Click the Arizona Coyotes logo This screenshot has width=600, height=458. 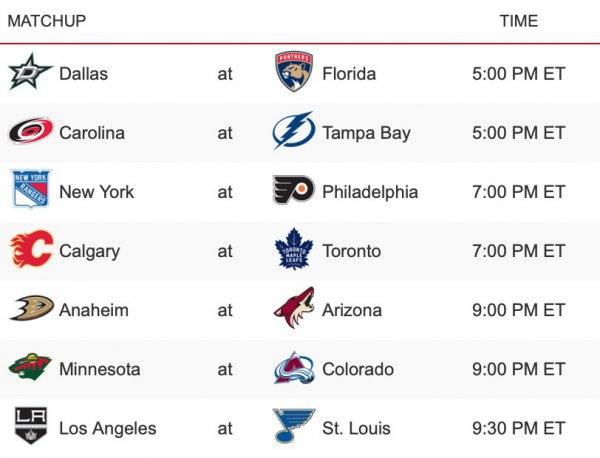(x=293, y=309)
